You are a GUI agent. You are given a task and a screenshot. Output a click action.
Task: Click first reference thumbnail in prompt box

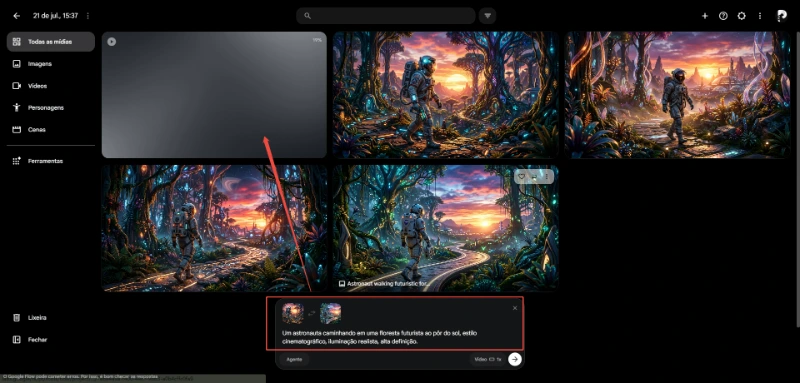coord(293,313)
